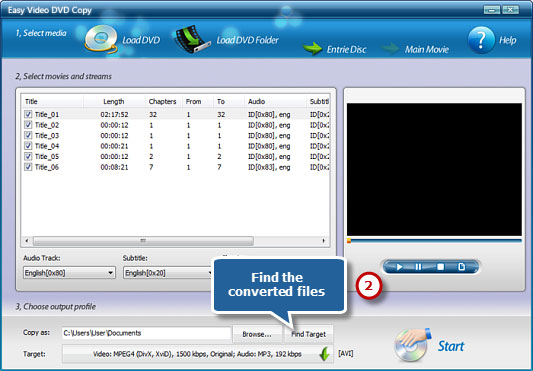
Task: Uncheck the Title_01 checkbox
Action: tap(28, 114)
